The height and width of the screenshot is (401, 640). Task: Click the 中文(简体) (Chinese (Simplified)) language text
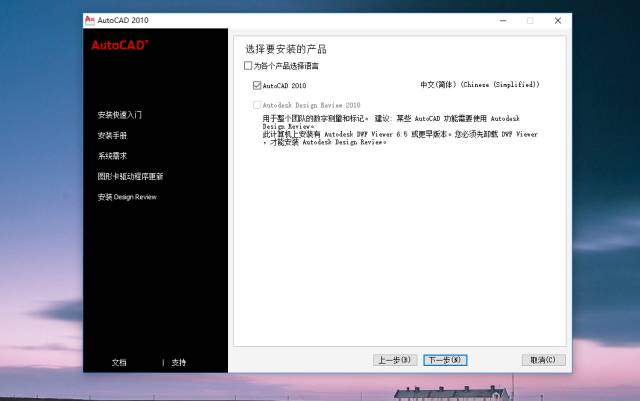click(x=480, y=85)
